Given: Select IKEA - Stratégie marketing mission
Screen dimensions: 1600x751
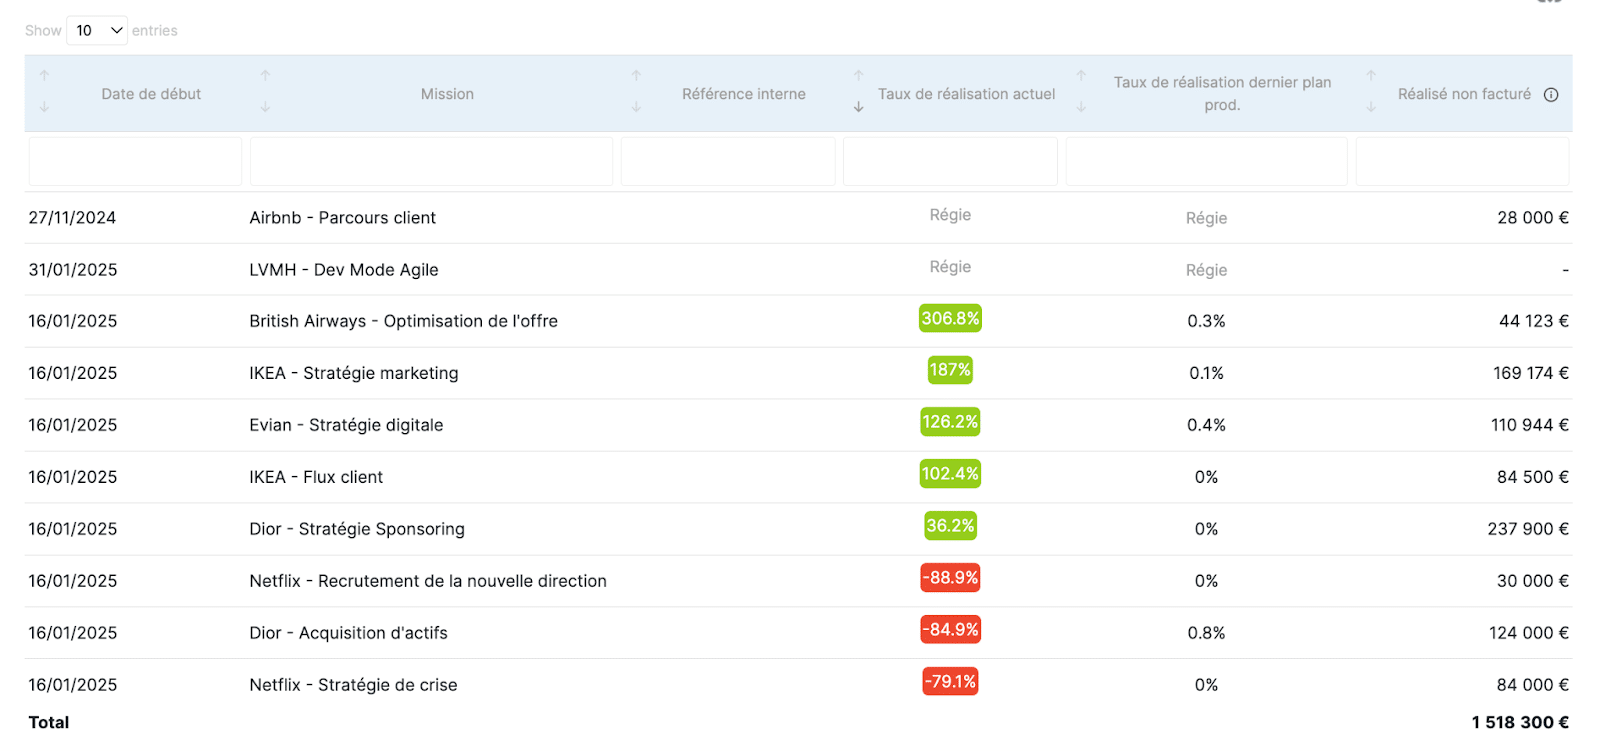Looking at the screenshot, I should [x=354, y=373].
